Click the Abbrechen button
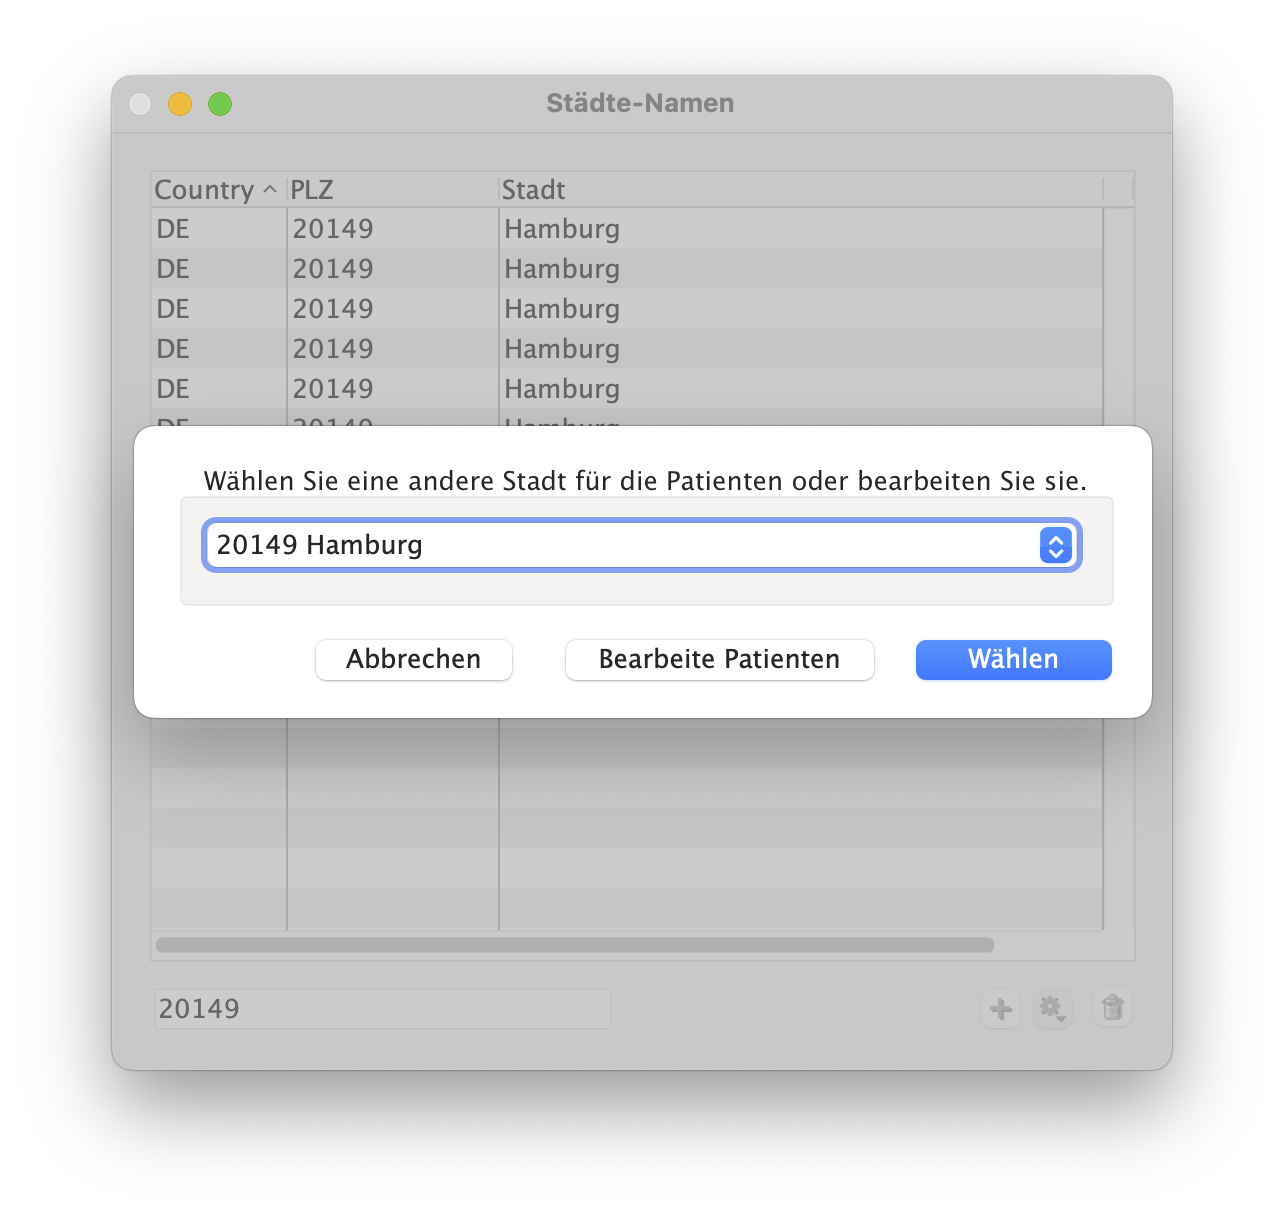 pos(414,660)
